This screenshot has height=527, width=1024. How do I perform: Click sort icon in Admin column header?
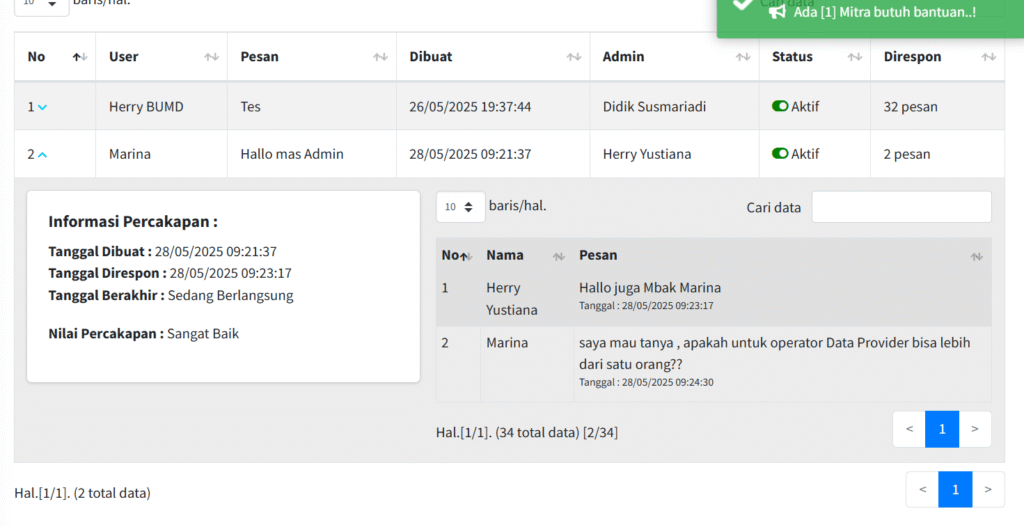(x=742, y=57)
